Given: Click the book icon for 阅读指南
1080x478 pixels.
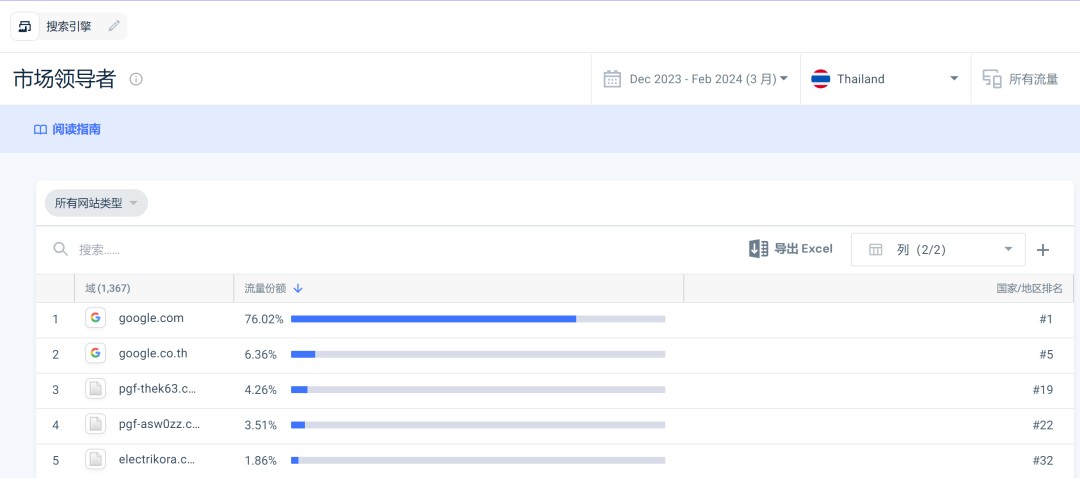Looking at the screenshot, I should (40, 129).
